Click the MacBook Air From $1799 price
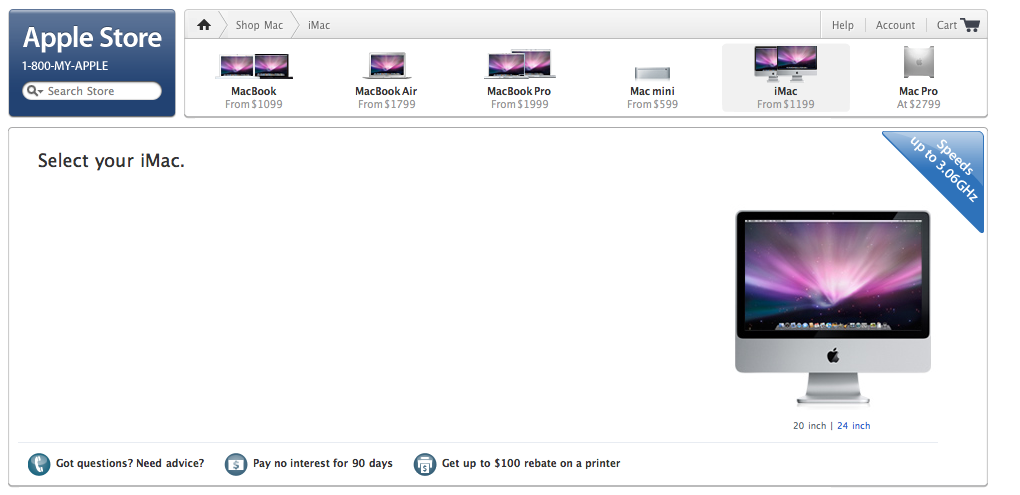Screen dimensions: 1020x495 (x=386, y=104)
